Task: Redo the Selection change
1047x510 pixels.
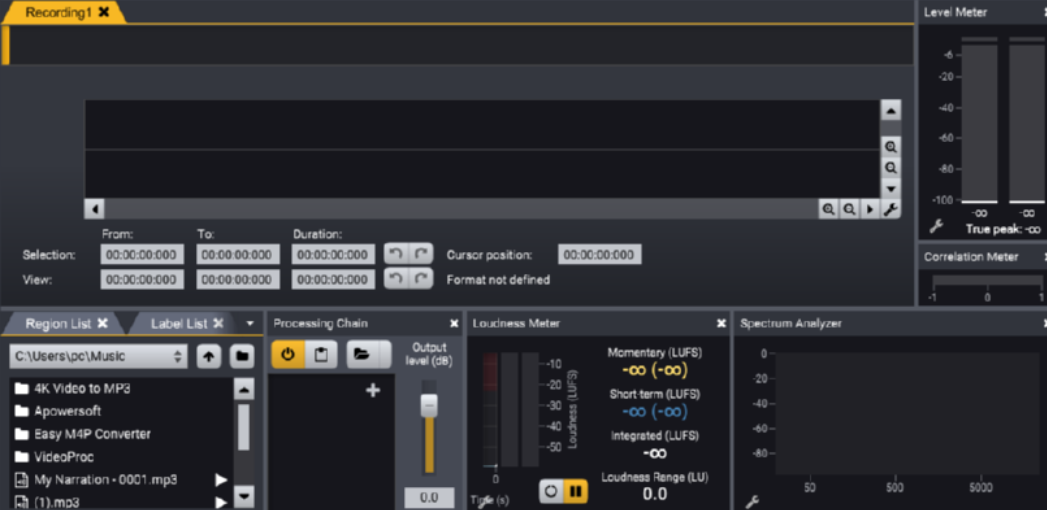Action: coord(421,254)
